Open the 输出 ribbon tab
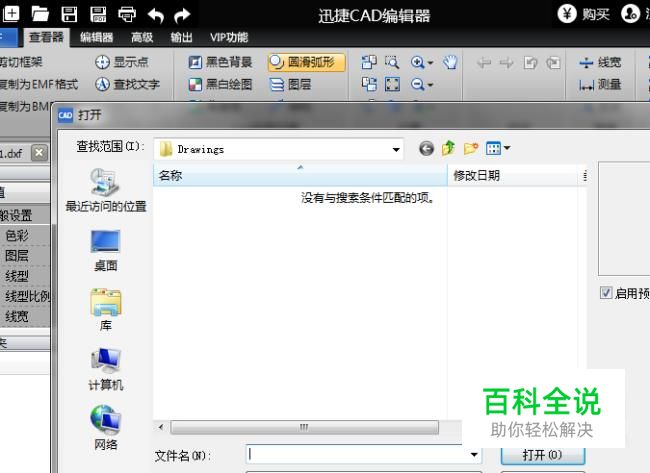 point(182,37)
